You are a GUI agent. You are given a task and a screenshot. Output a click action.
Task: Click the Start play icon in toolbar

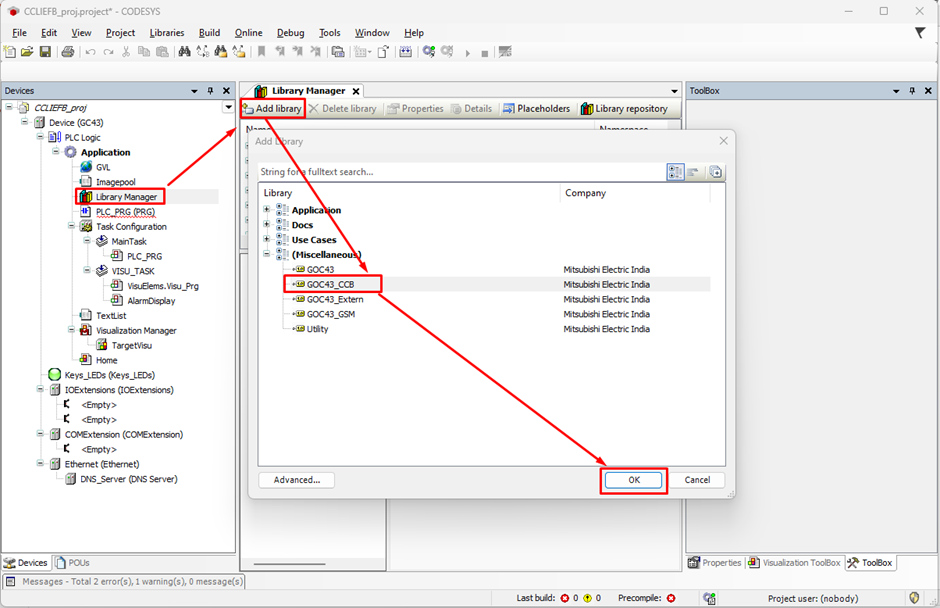pos(468,53)
